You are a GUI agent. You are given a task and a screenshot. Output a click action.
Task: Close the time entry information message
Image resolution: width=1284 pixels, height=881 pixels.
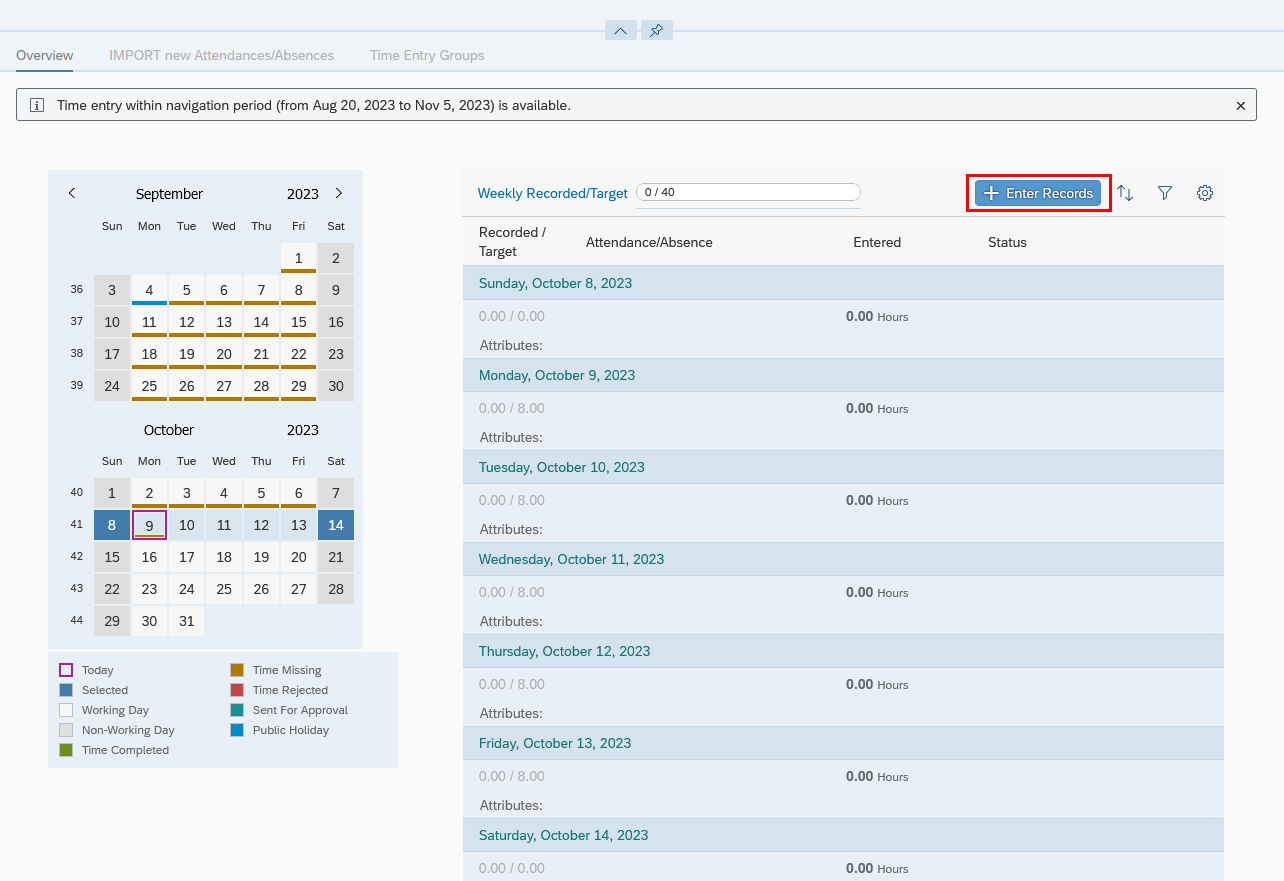point(1240,105)
